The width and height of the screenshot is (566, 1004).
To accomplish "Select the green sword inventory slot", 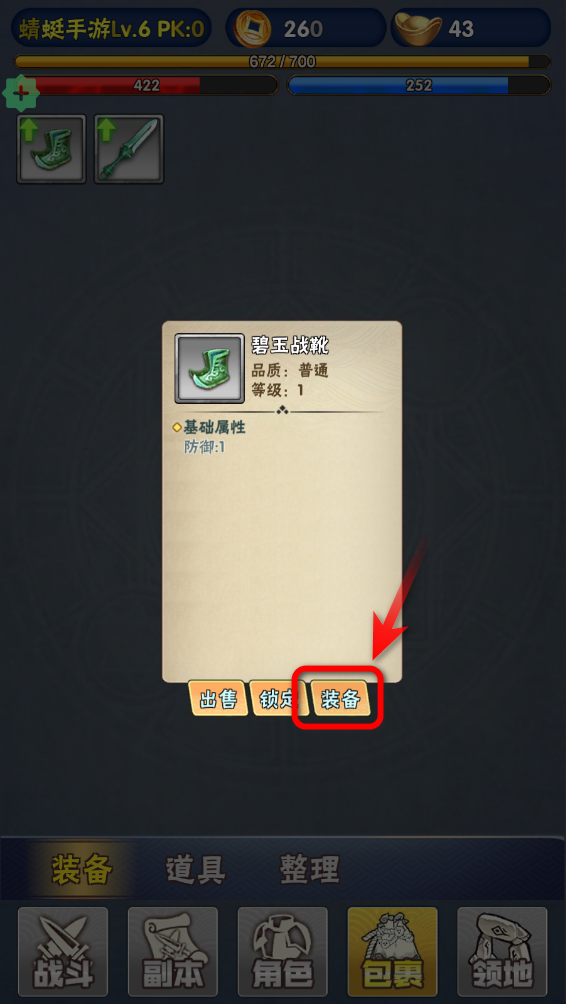I will (129, 149).
